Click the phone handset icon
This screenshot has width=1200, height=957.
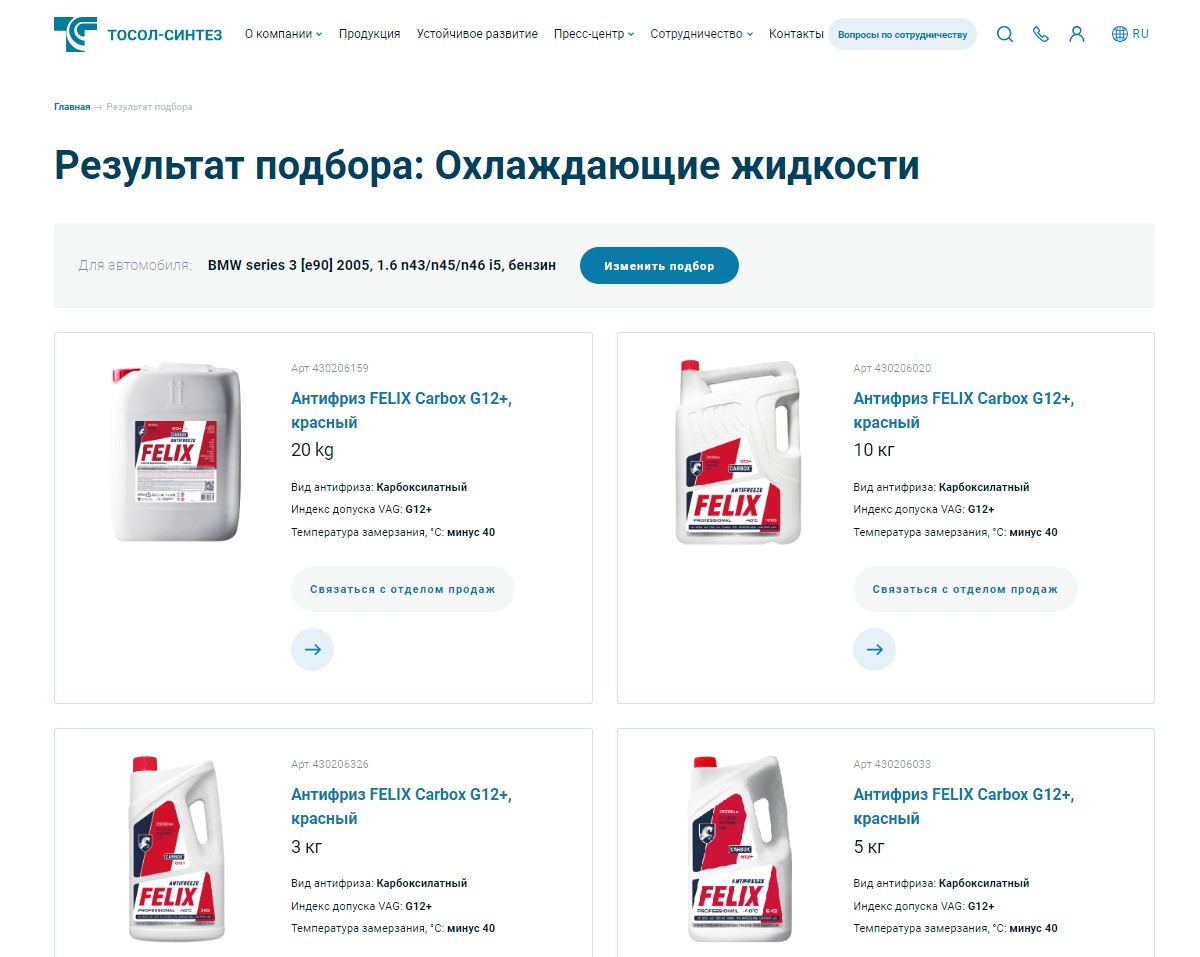click(x=1041, y=34)
